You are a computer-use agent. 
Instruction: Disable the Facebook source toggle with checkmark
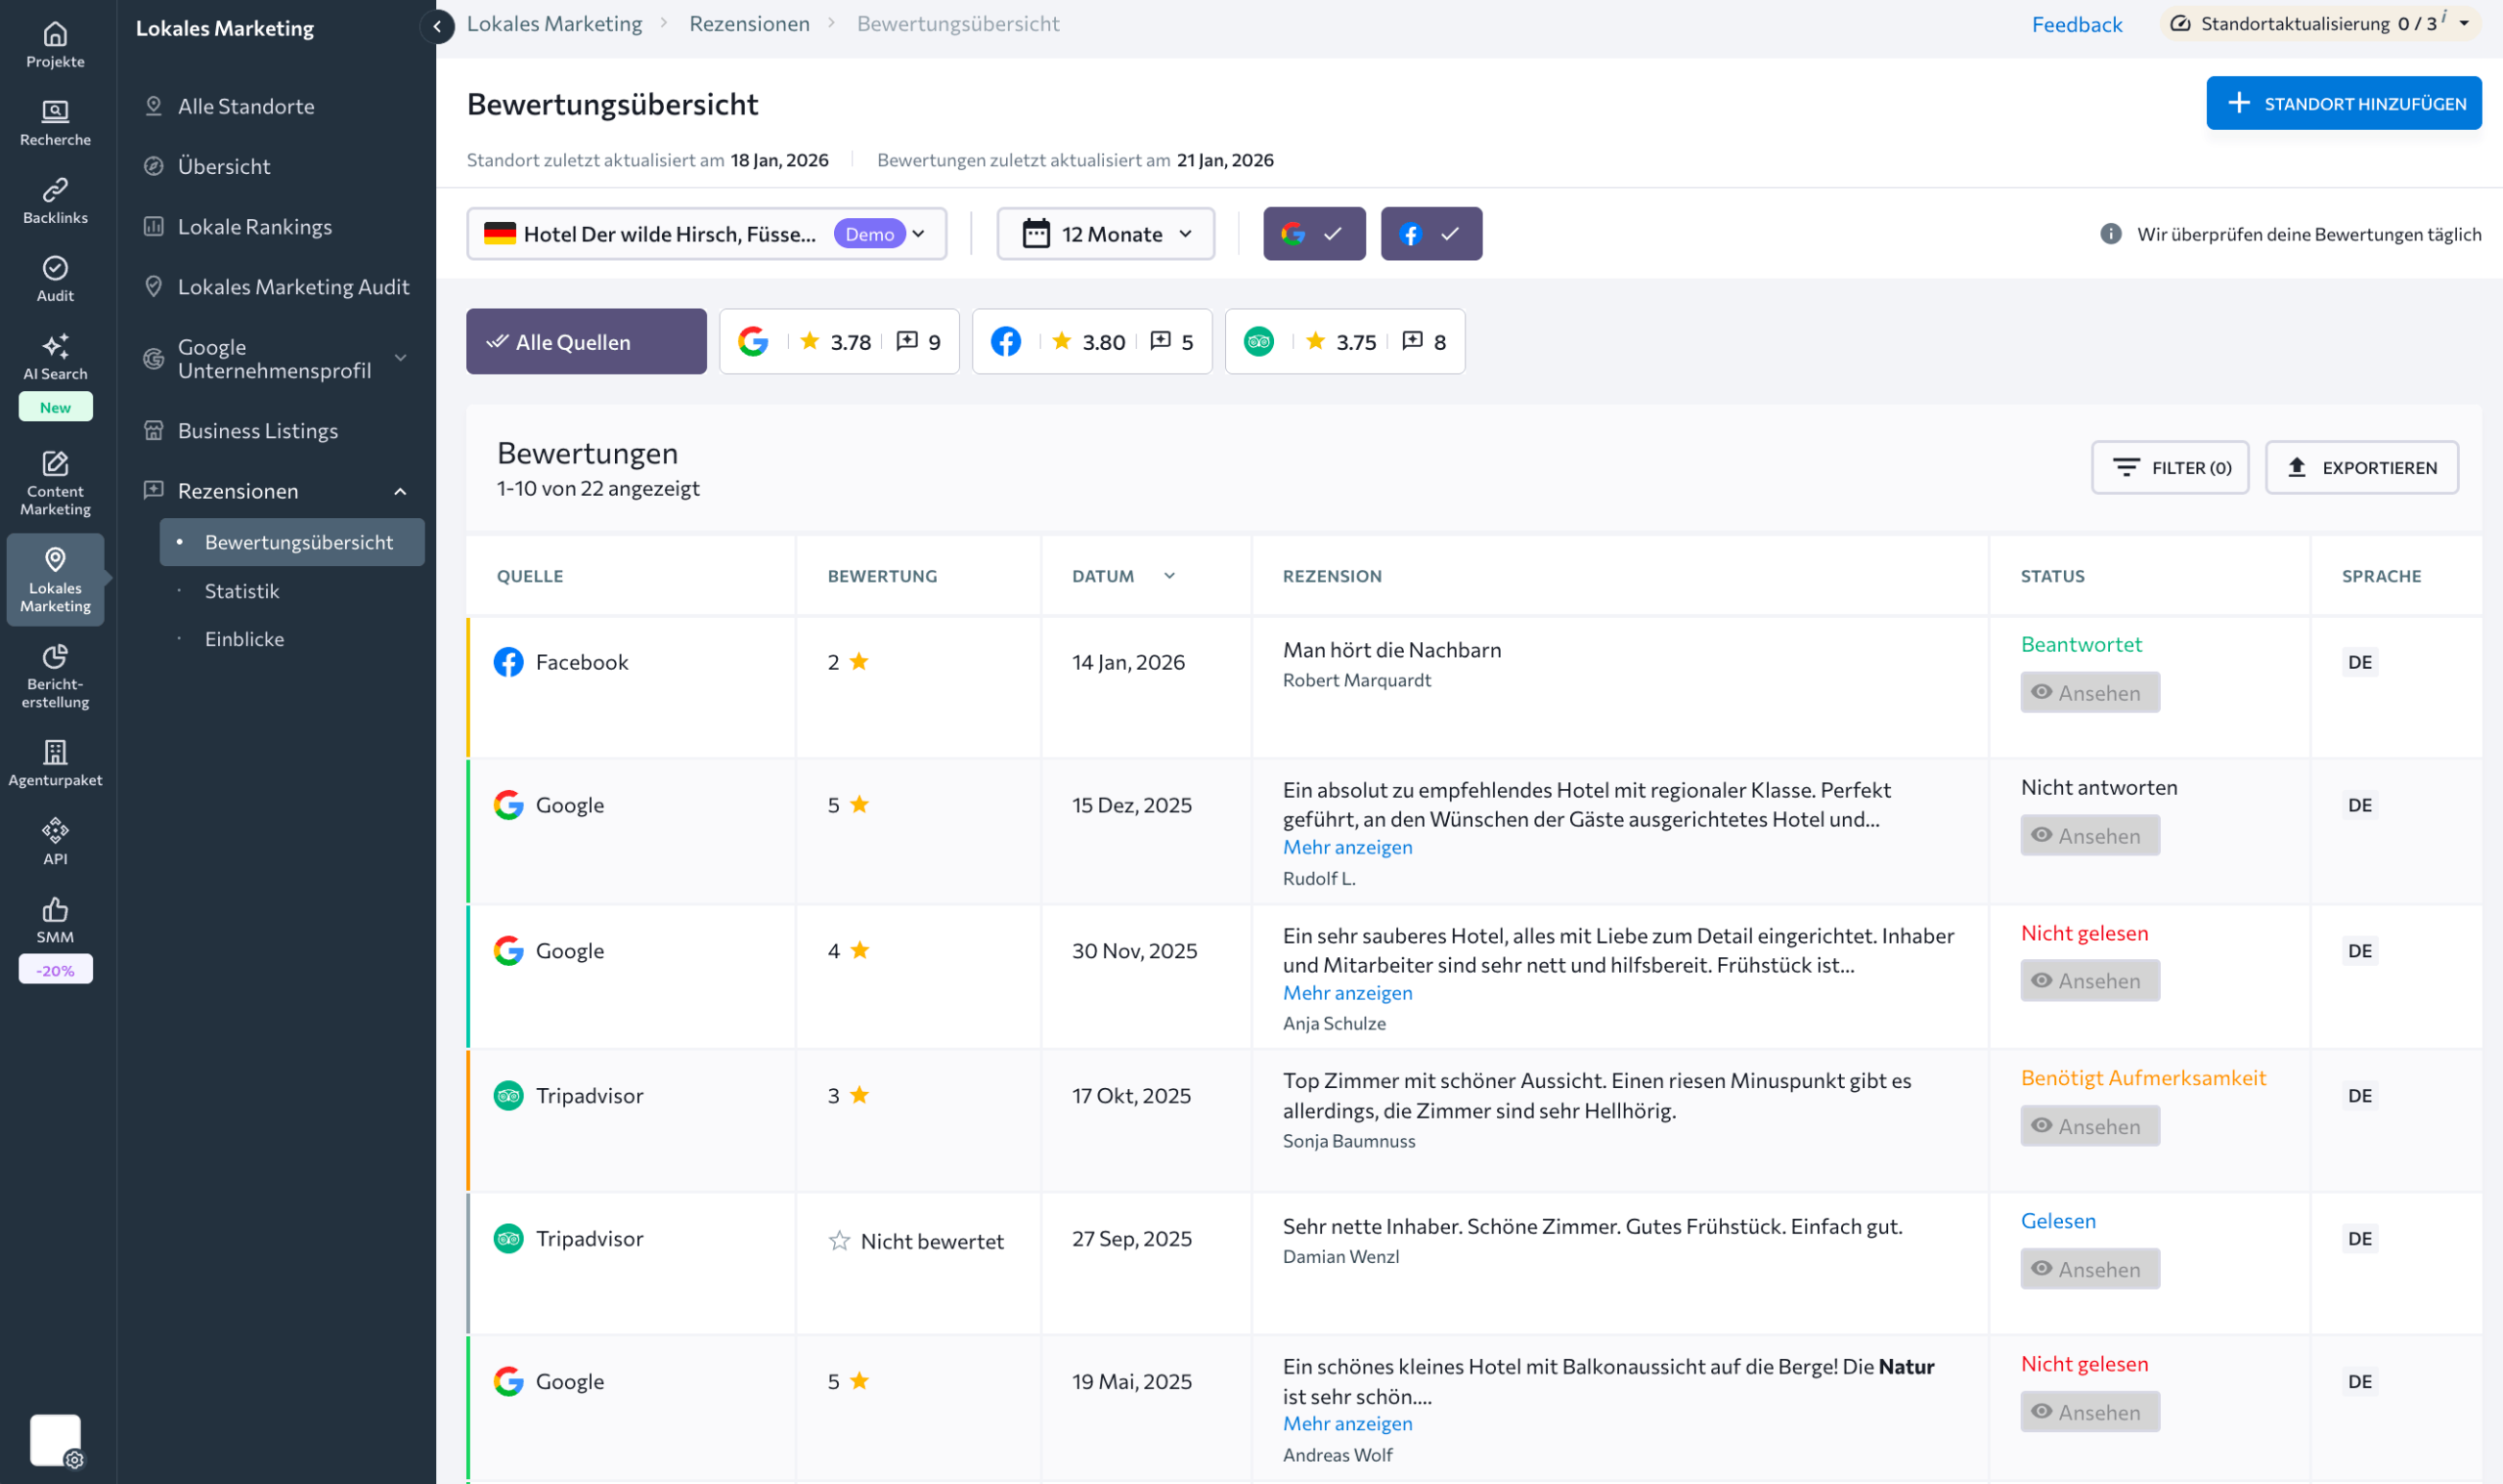click(1431, 233)
